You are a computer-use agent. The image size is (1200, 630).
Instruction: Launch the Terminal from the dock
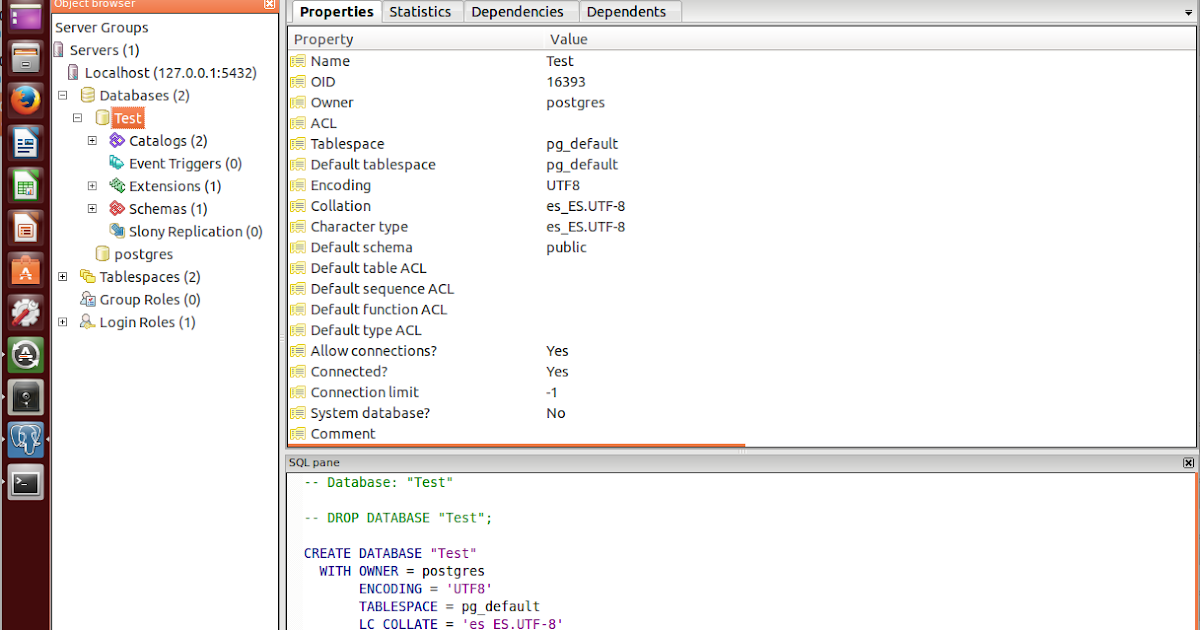[26, 484]
